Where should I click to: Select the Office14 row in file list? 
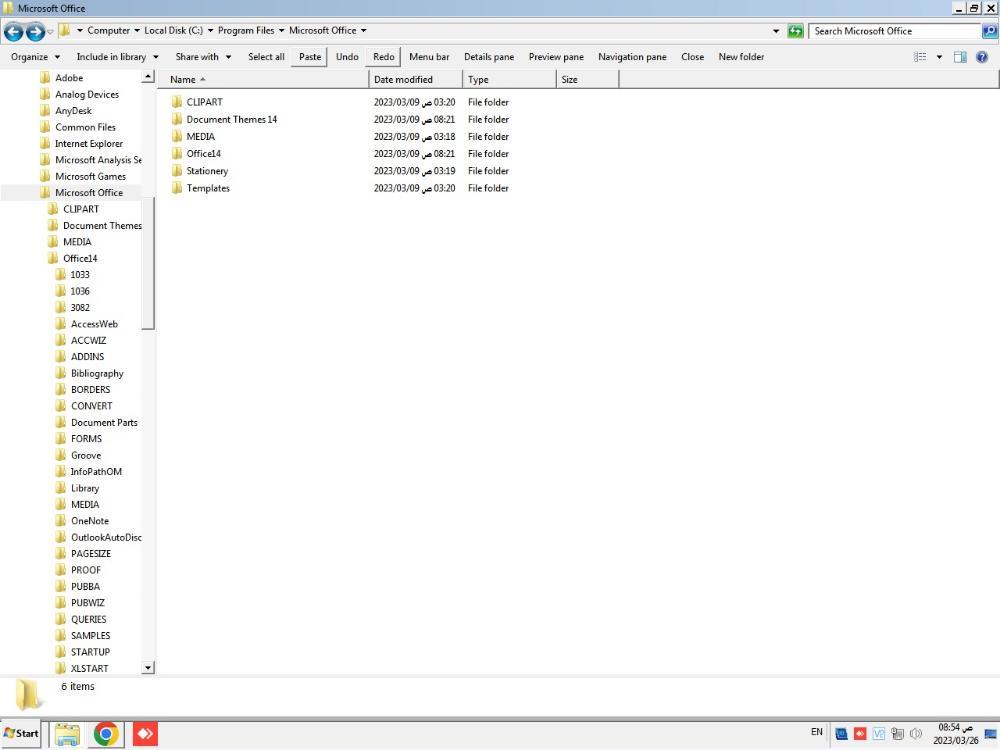340,154
